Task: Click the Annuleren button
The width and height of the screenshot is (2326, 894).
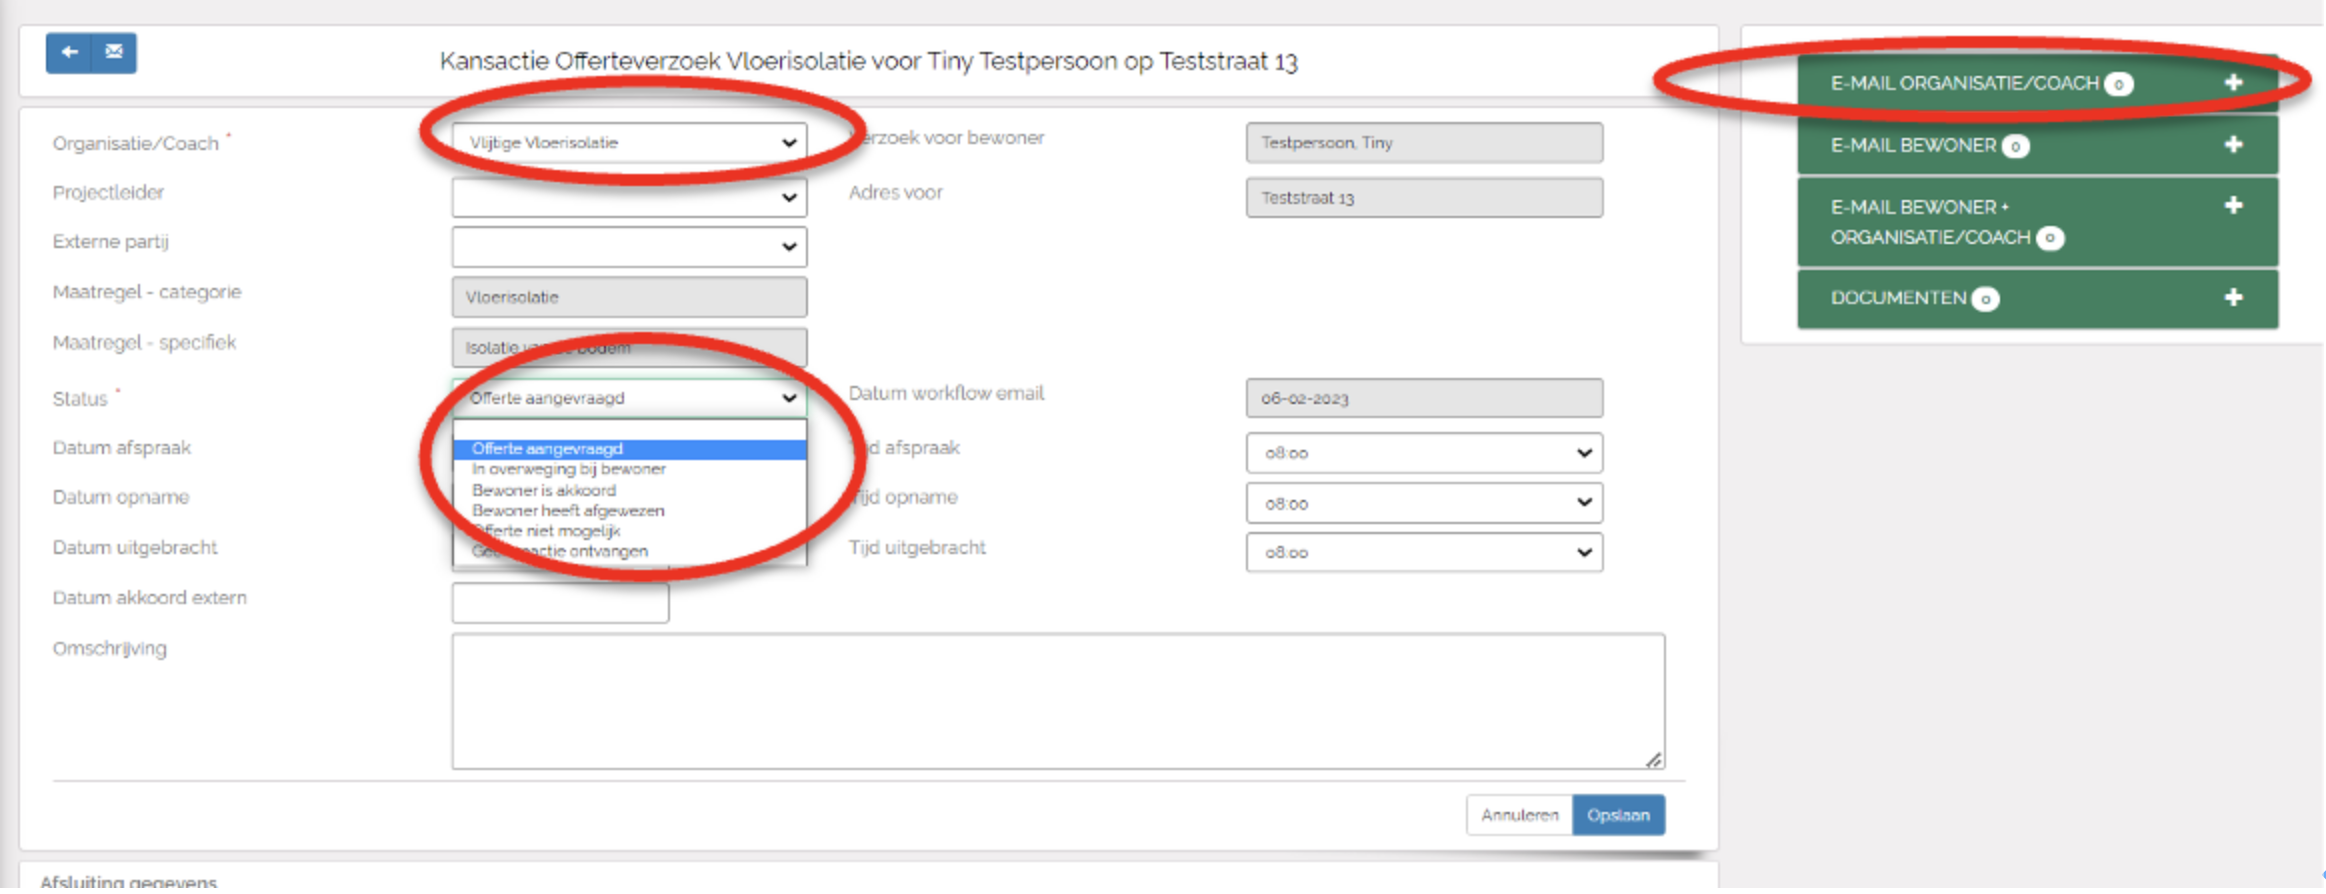Action: 1519,815
